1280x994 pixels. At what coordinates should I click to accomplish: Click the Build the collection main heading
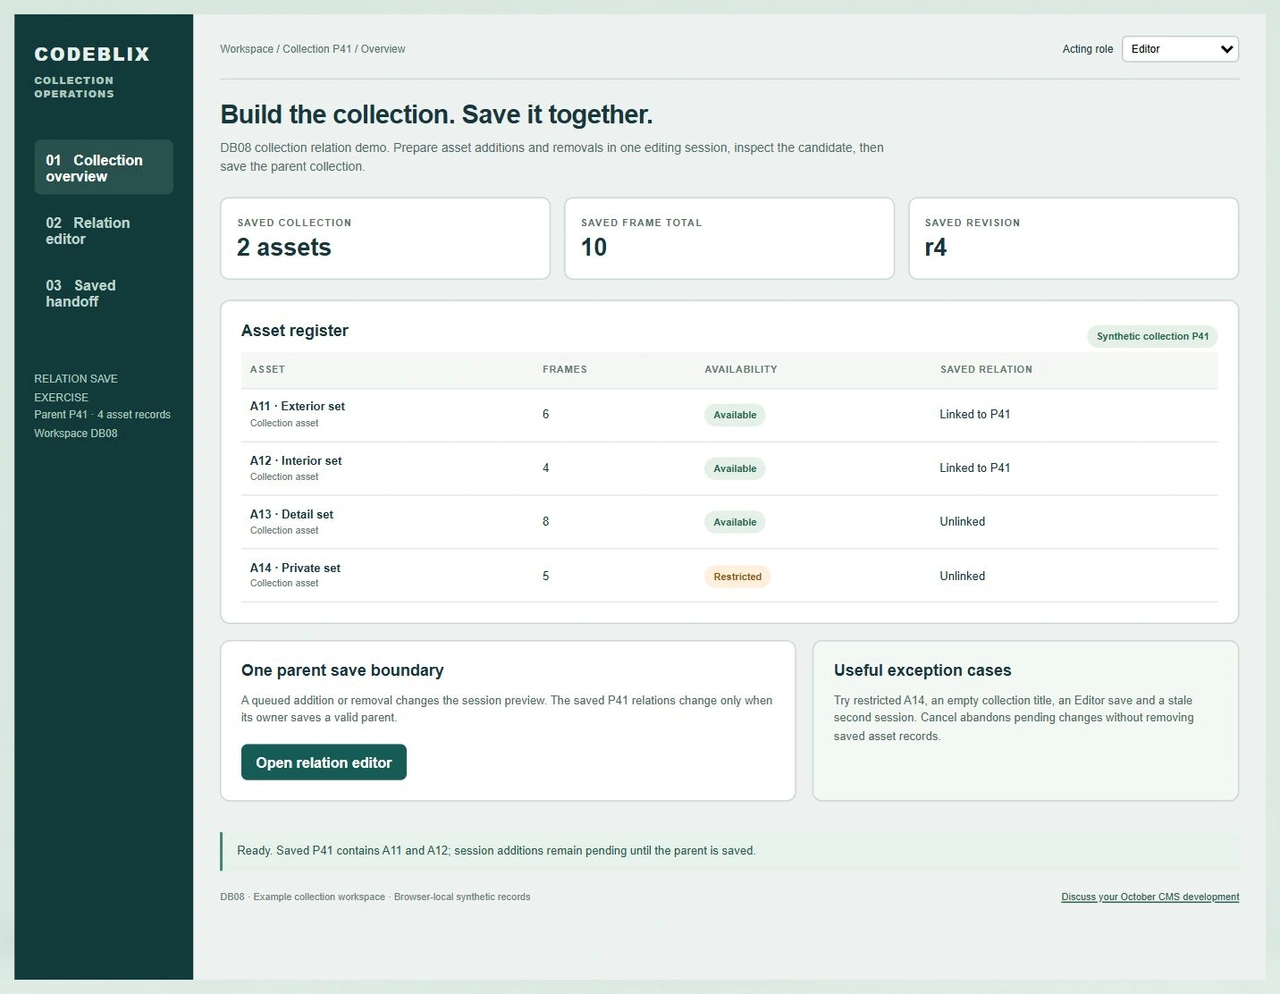pos(436,114)
